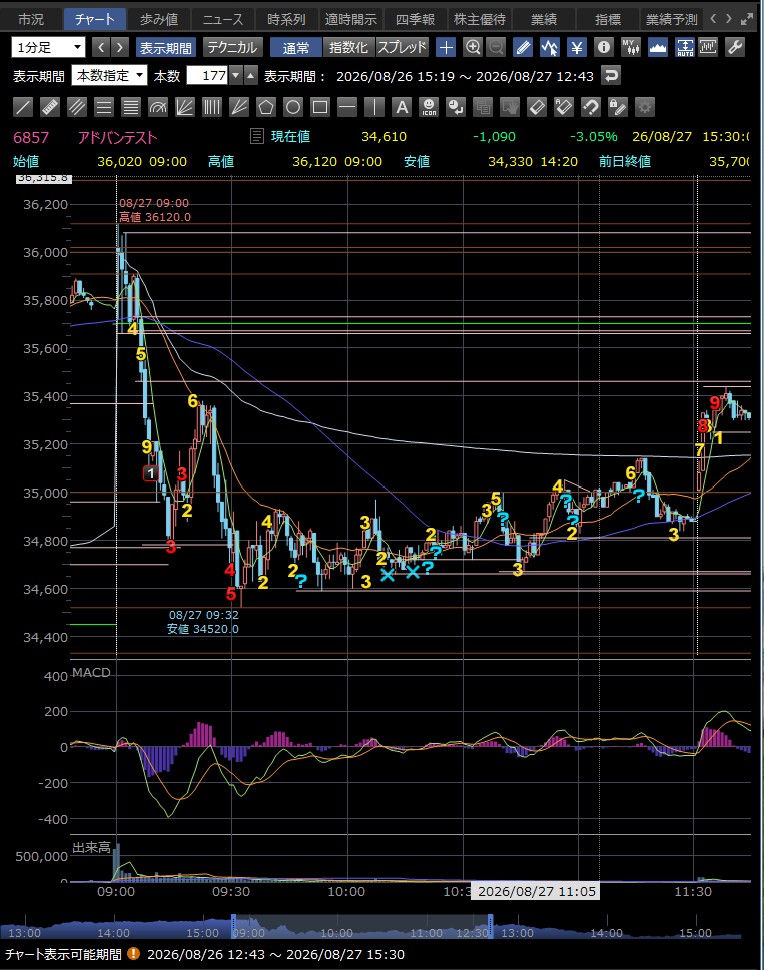Open the 1分足 timeframe dropdown
The height and width of the screenshot is (970, 764).
coord(48,47)
